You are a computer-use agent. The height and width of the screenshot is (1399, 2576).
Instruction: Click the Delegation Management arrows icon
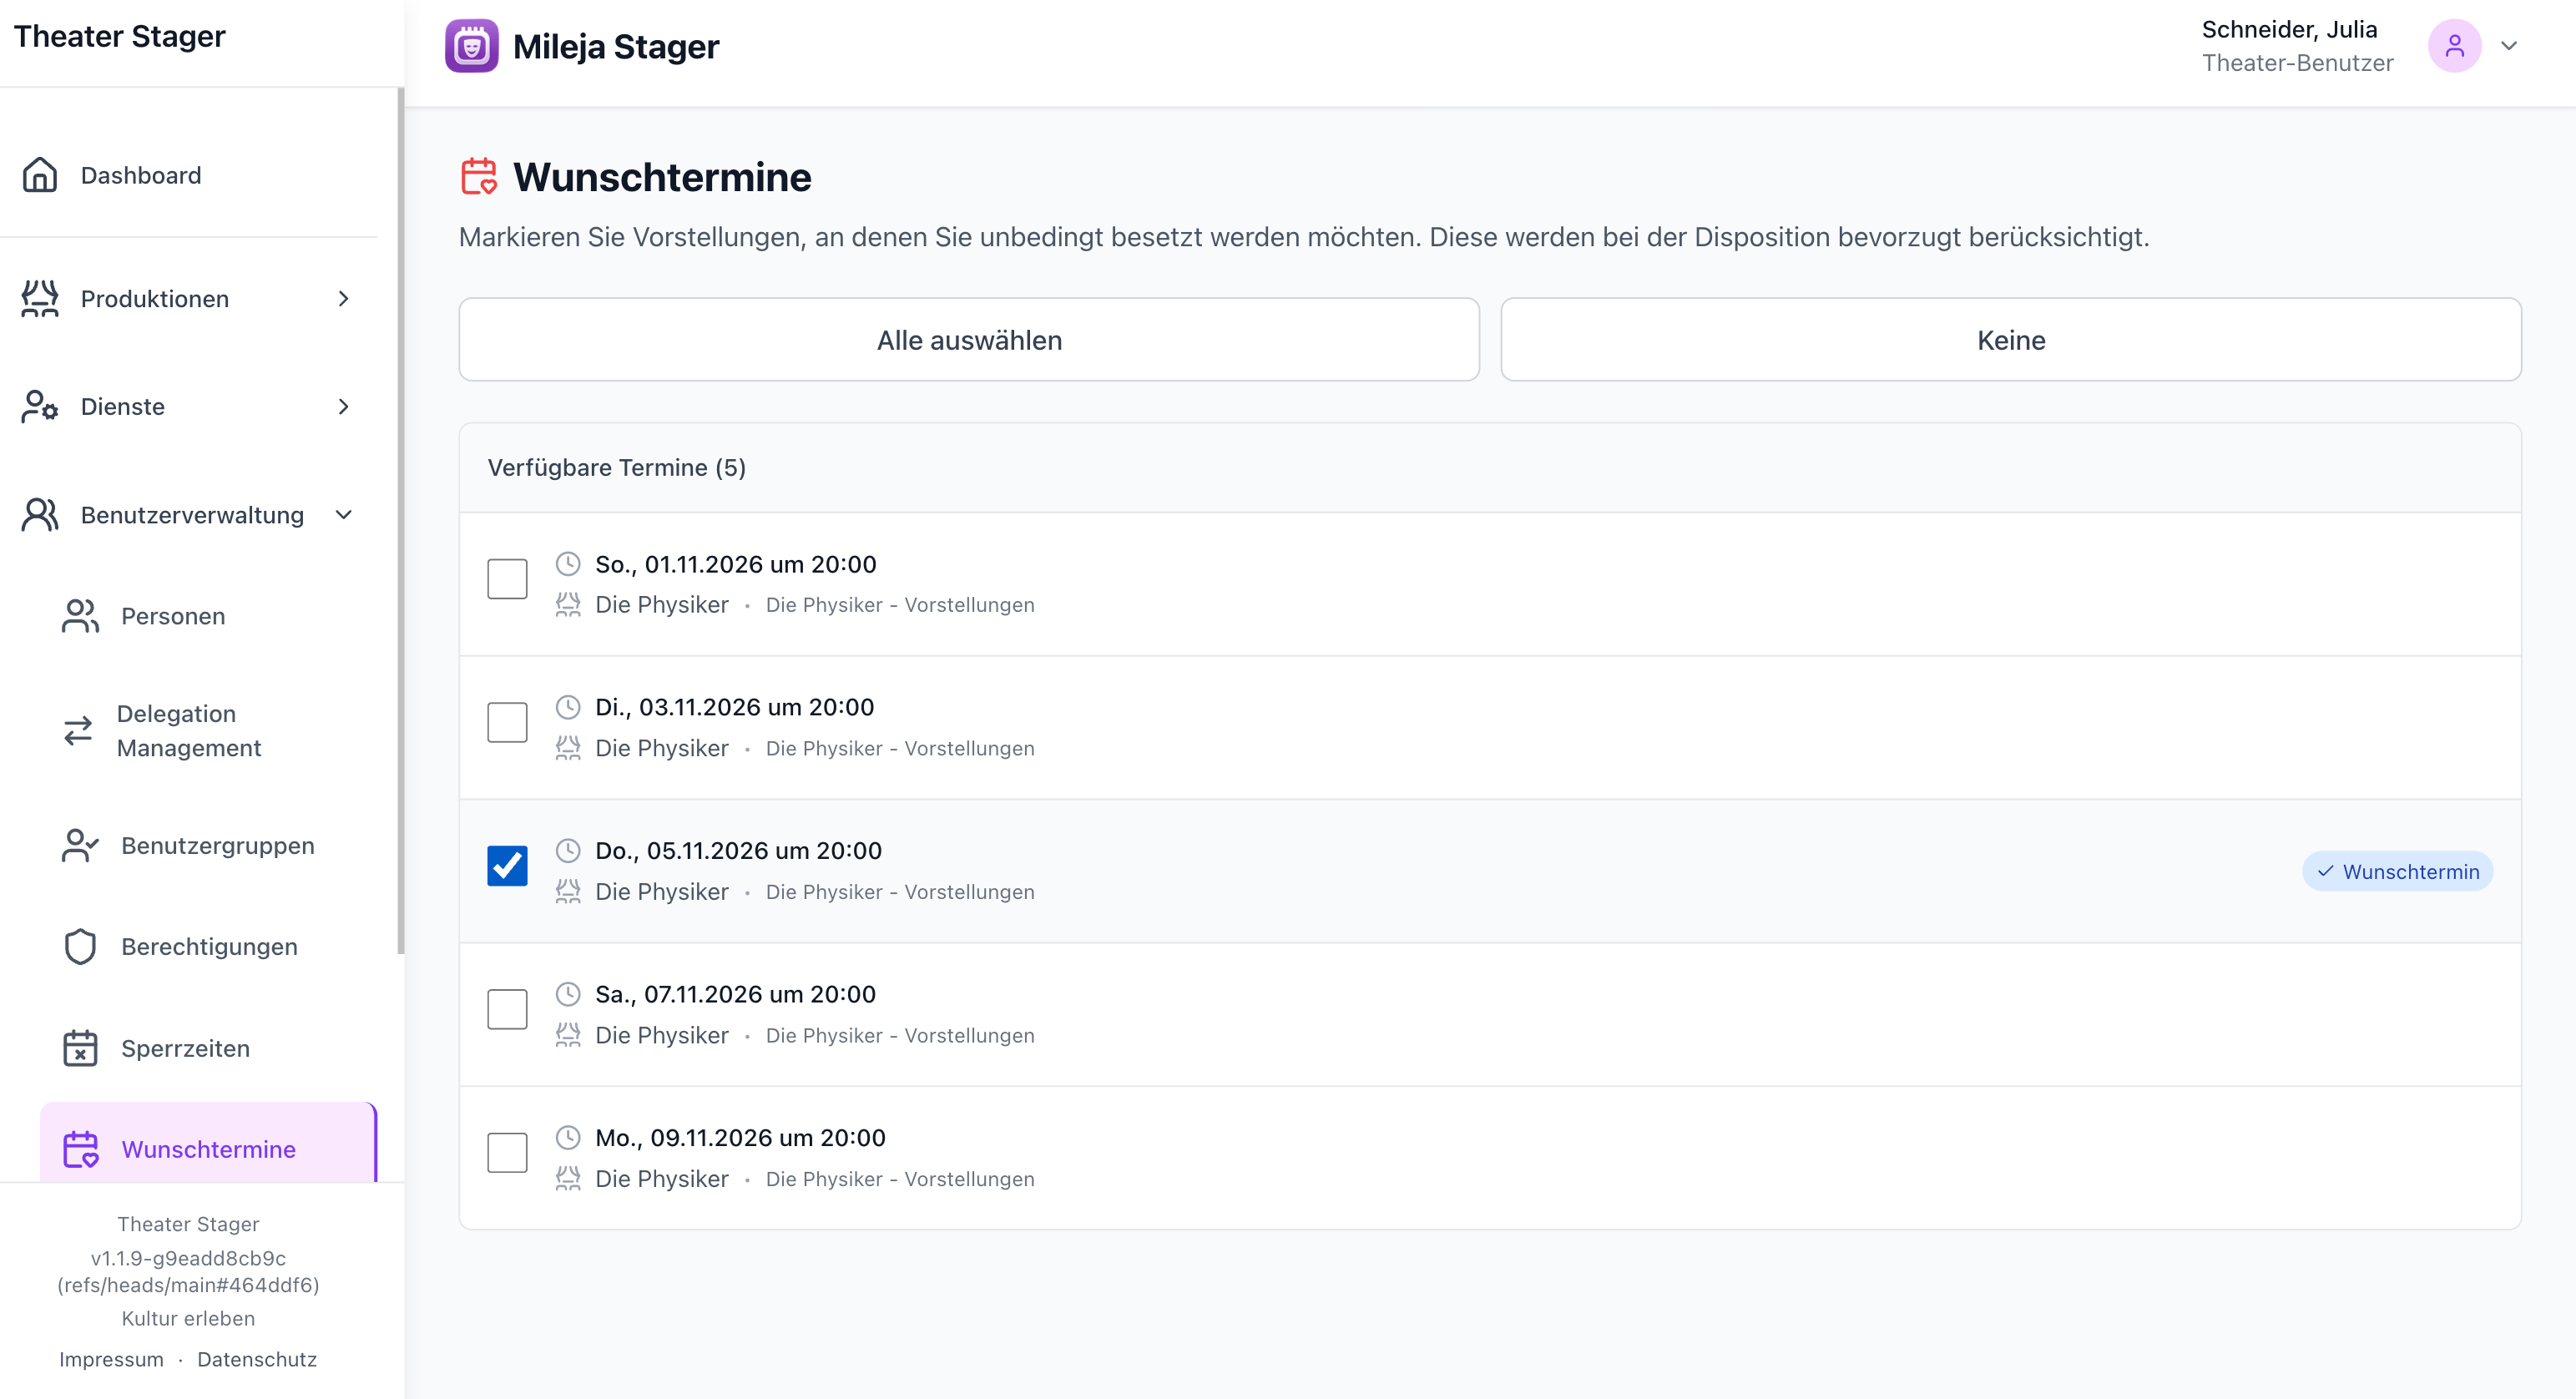[78, 731]
